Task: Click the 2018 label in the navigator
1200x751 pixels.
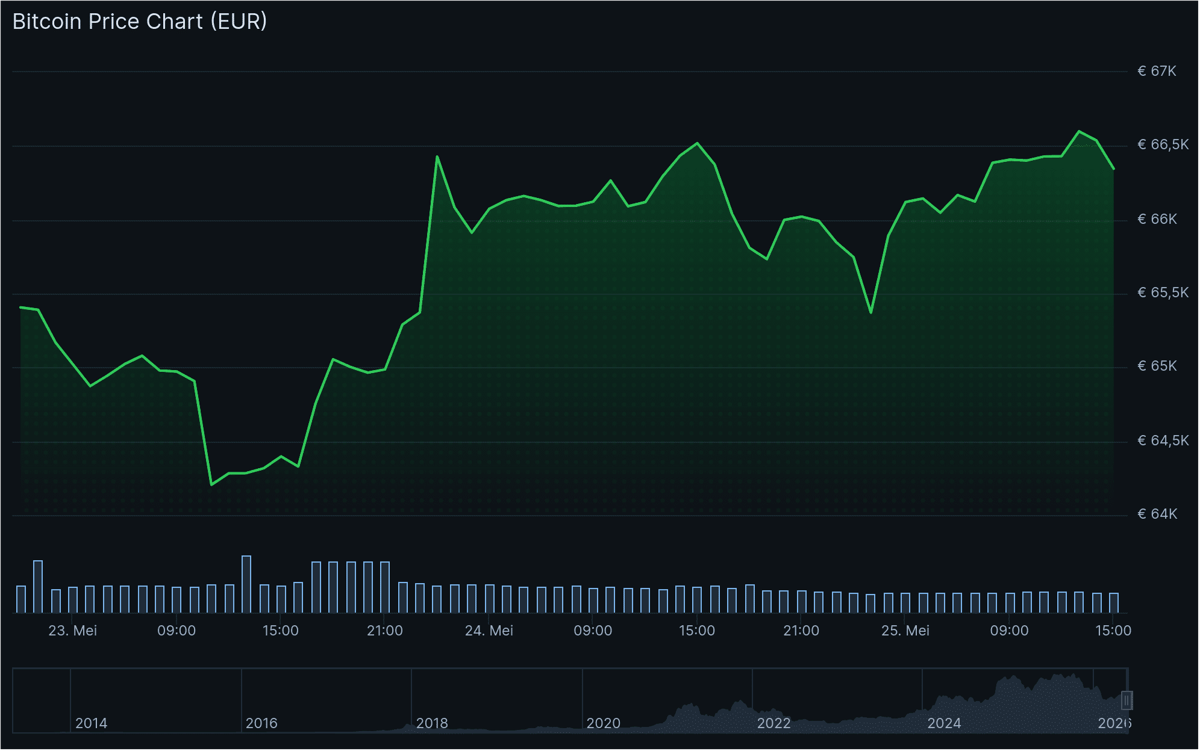Action: click(432, 723)
